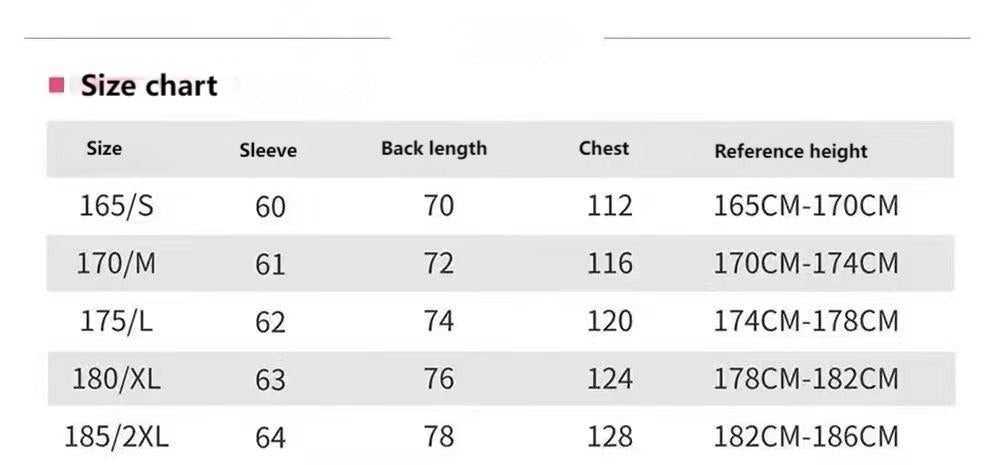This screenshot has width=1000, height=465.
Task: Click the Chest column header
Action: [x=604, y=149]
